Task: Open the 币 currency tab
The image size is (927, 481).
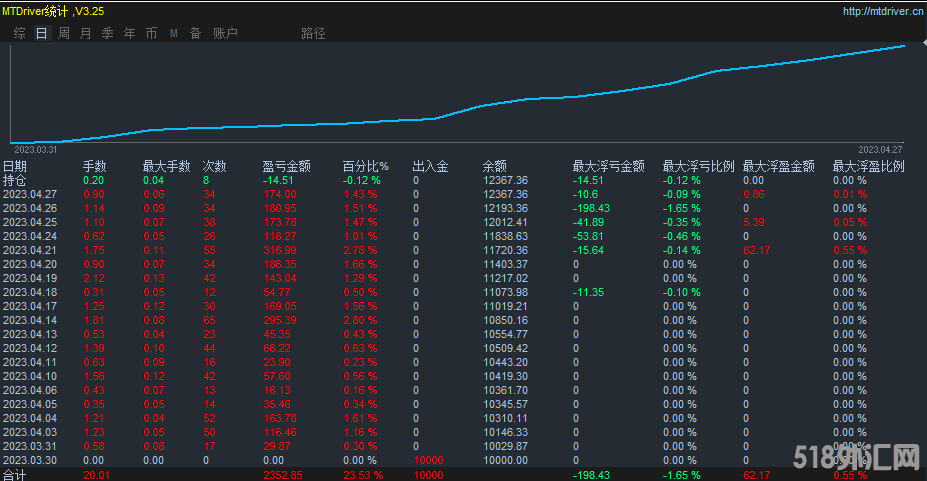Action: coord(152,33)
